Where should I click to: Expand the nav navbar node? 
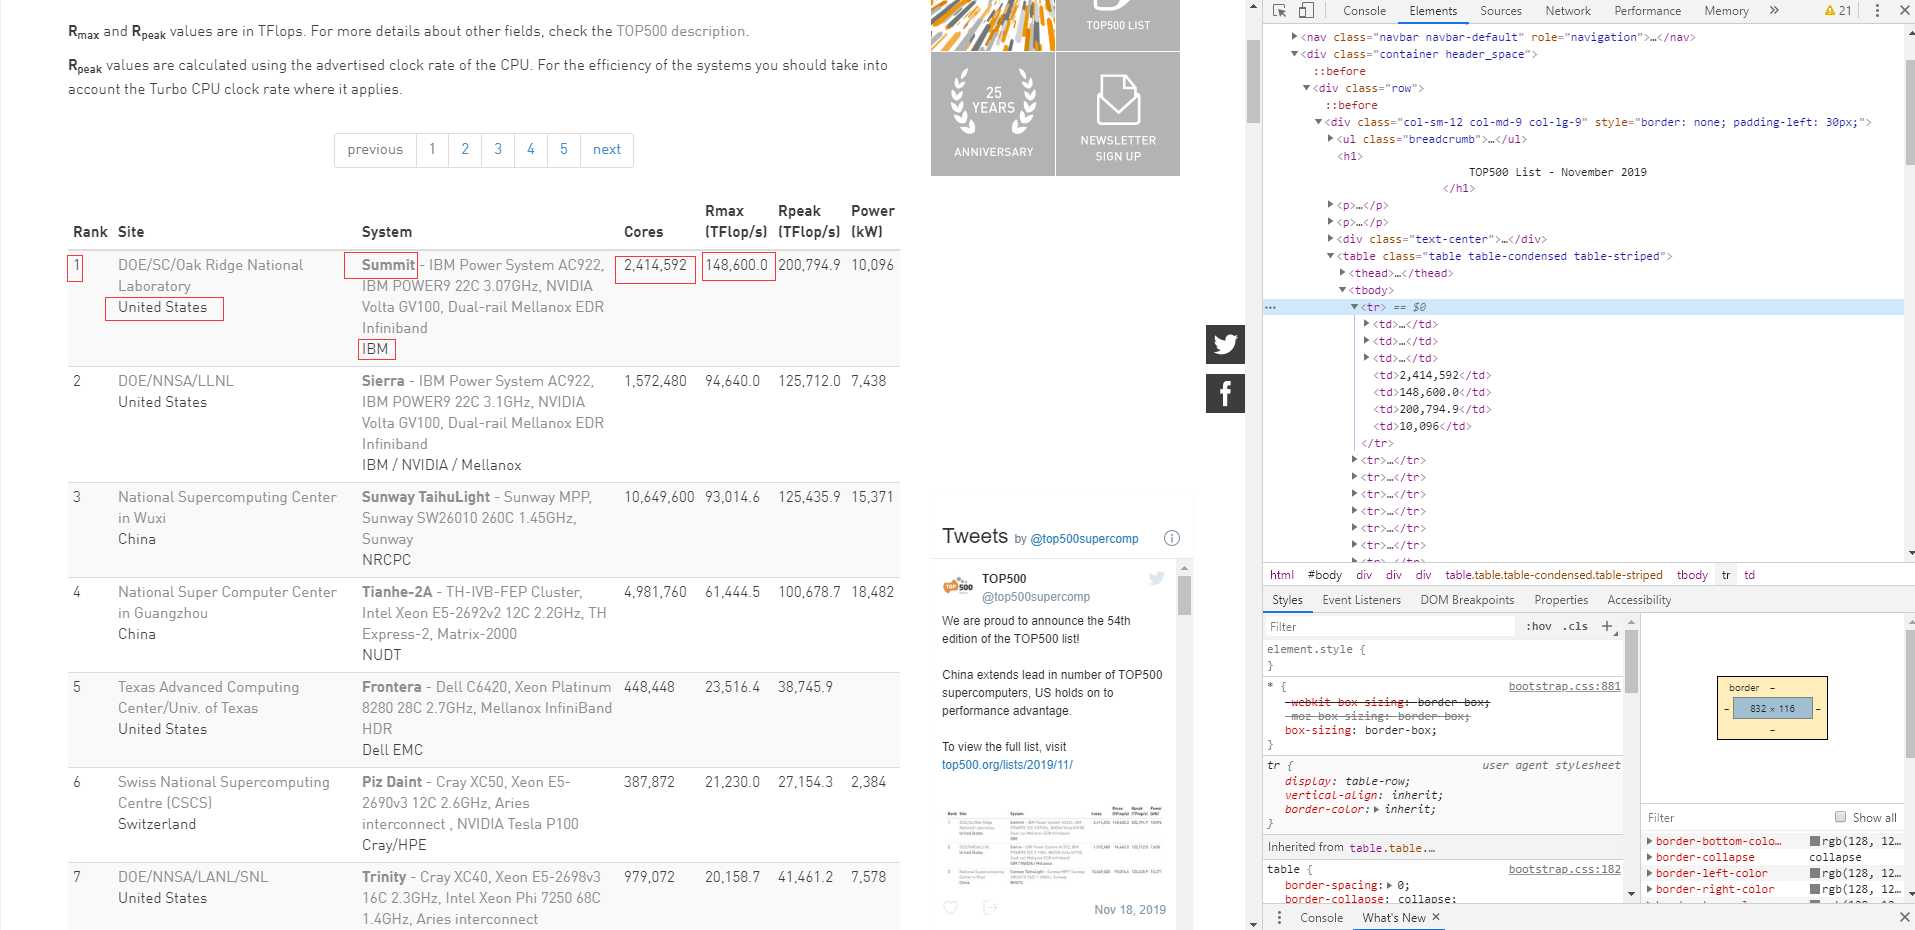1295,37
